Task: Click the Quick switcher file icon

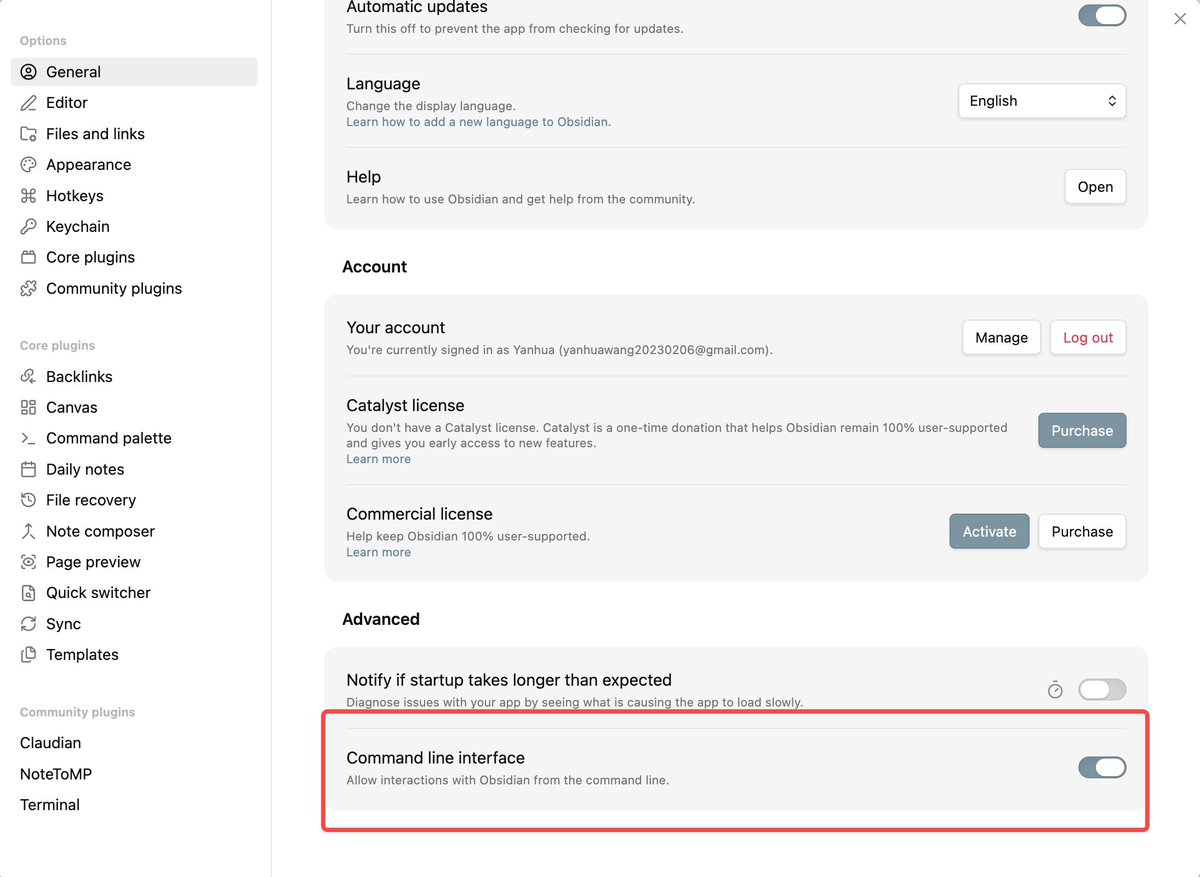Action: click(x=28, y=593)
